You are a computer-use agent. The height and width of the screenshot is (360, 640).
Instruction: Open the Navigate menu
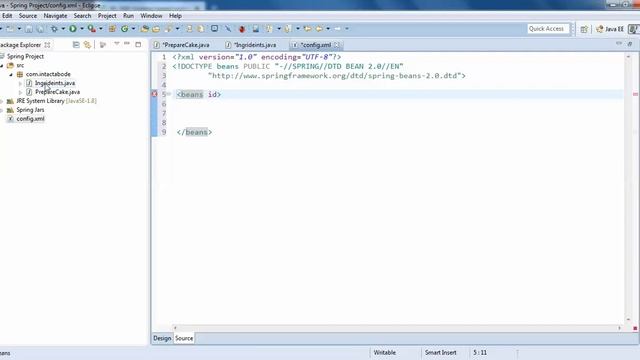pyautogui.click(x=55, y=16)
